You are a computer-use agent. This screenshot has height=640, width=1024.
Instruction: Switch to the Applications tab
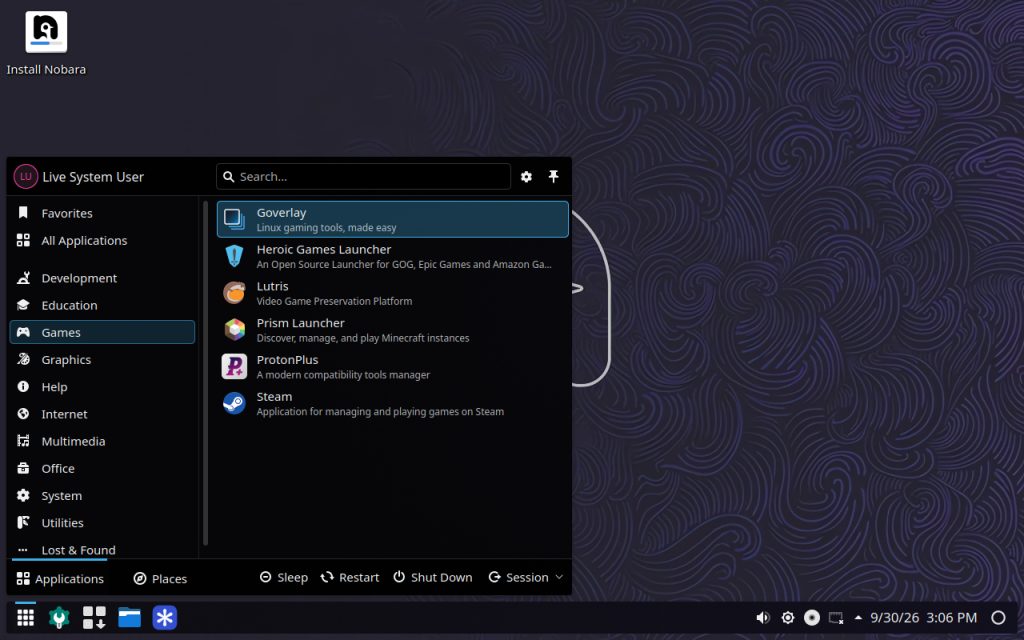60,579
